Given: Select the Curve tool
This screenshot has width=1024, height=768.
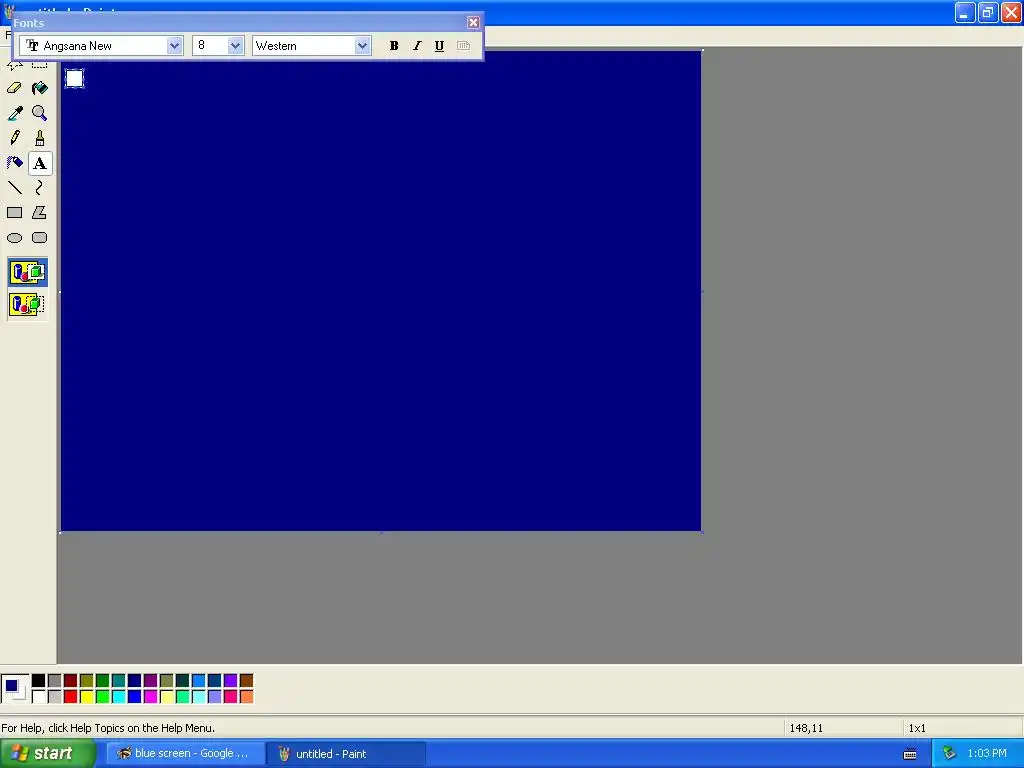Looking at the screenshot, I should 40,188.
